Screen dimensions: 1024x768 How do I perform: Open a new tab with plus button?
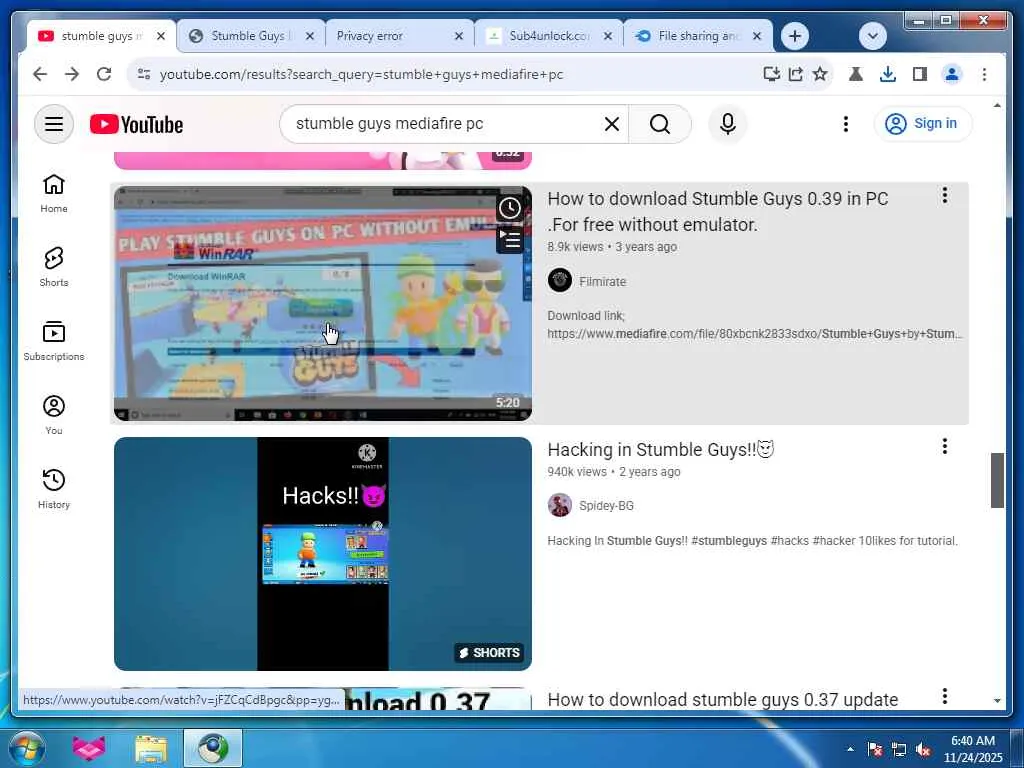(795, 36)
